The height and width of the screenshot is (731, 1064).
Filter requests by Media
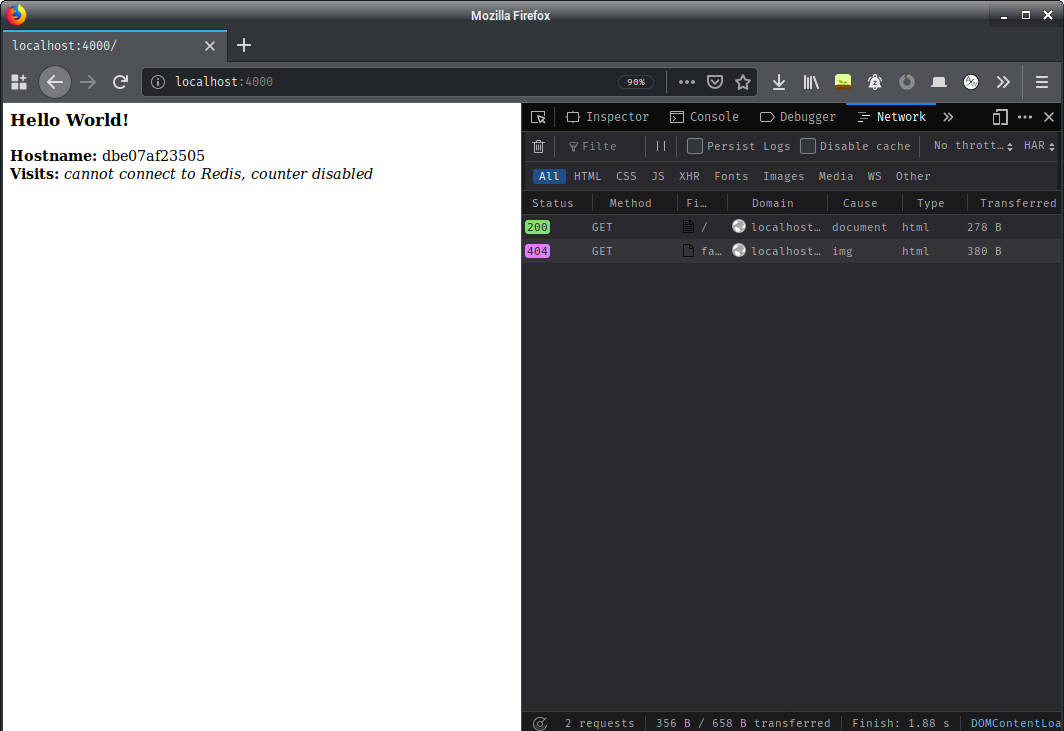(835, 176)
